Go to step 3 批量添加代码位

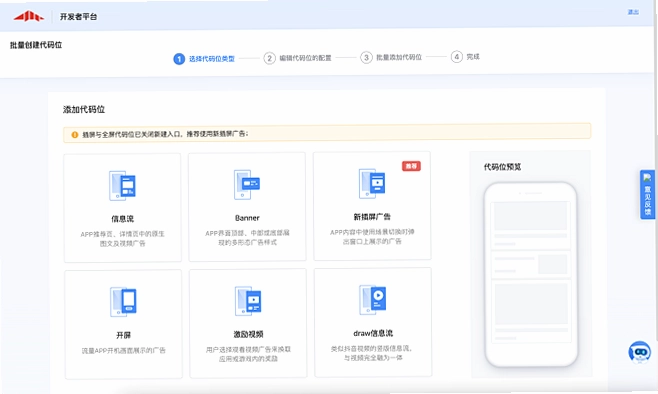click(x=391, y=57)
